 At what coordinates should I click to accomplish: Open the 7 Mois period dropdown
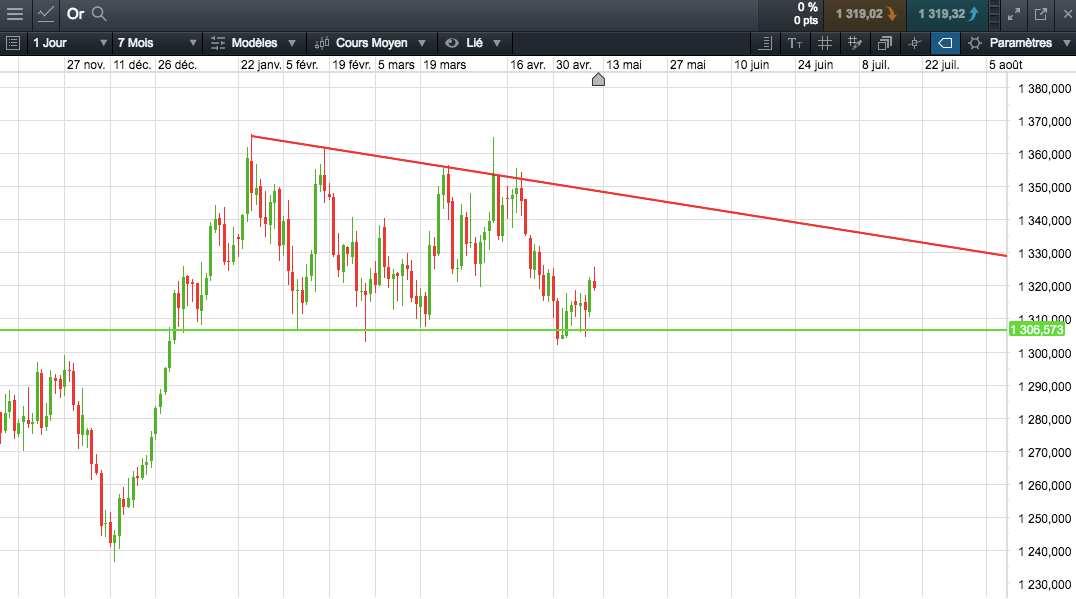pos(157,43)
